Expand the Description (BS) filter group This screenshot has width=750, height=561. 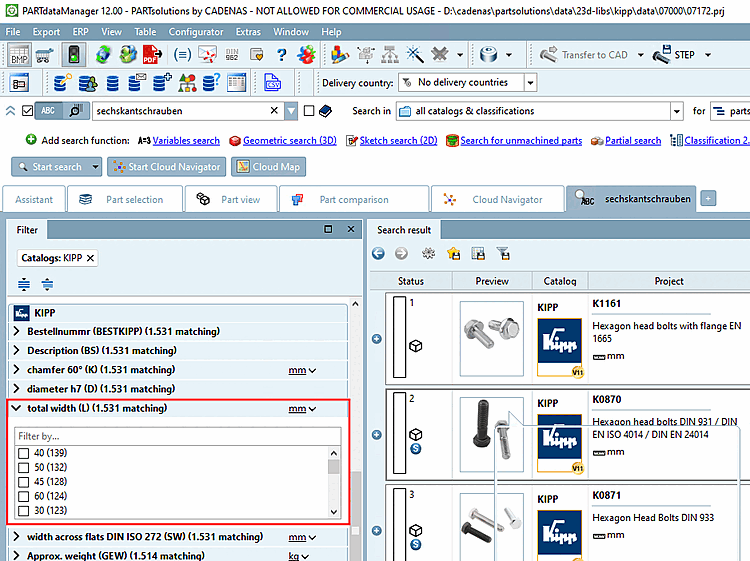(x=16, y=351)
